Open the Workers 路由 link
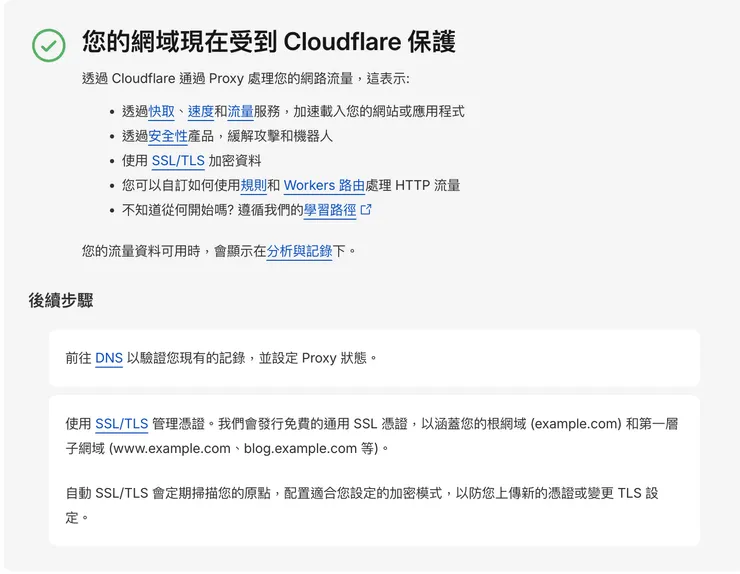The height and width of the screenshot is (574, 740). [x=324, y=185]
